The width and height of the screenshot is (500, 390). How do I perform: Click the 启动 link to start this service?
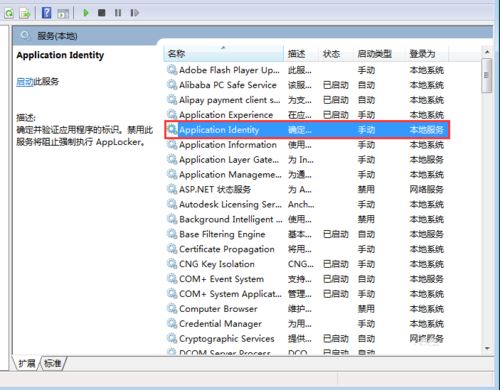[x=25, y=81]
